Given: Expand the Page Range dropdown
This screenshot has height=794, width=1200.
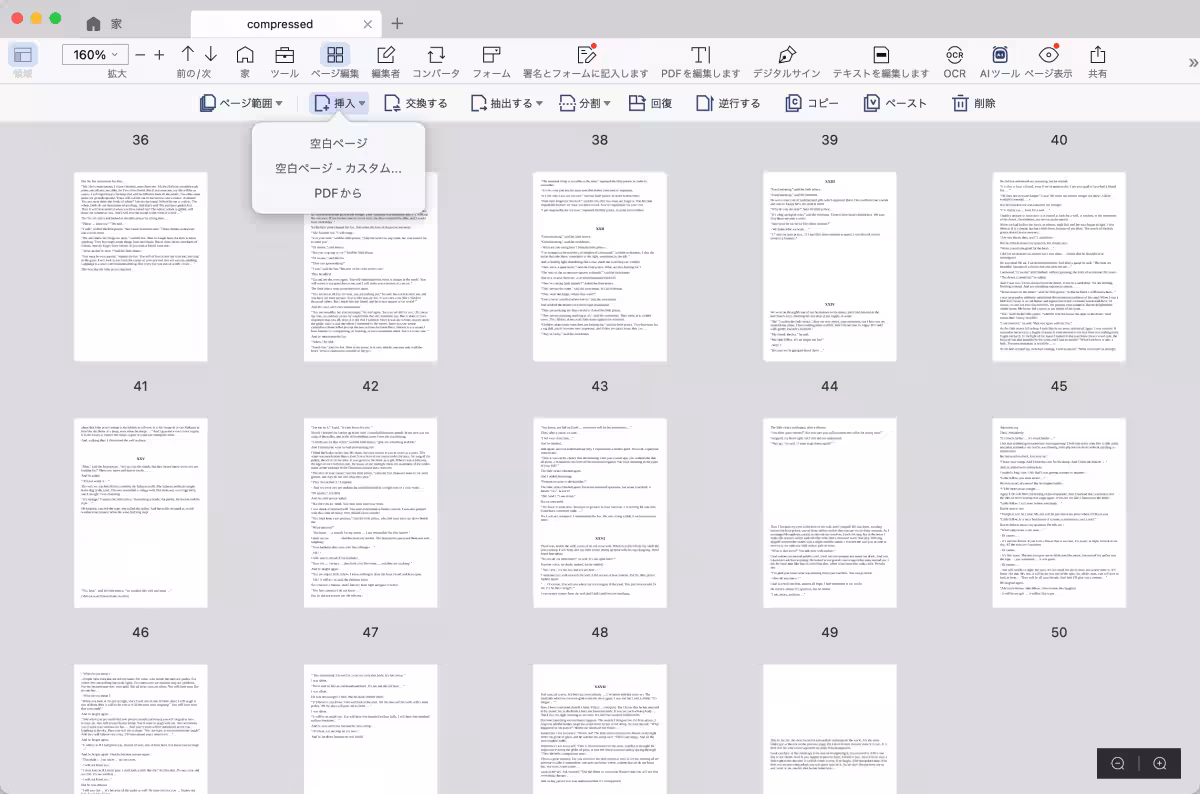Looking at the screenshot, I should coord(241,103).
